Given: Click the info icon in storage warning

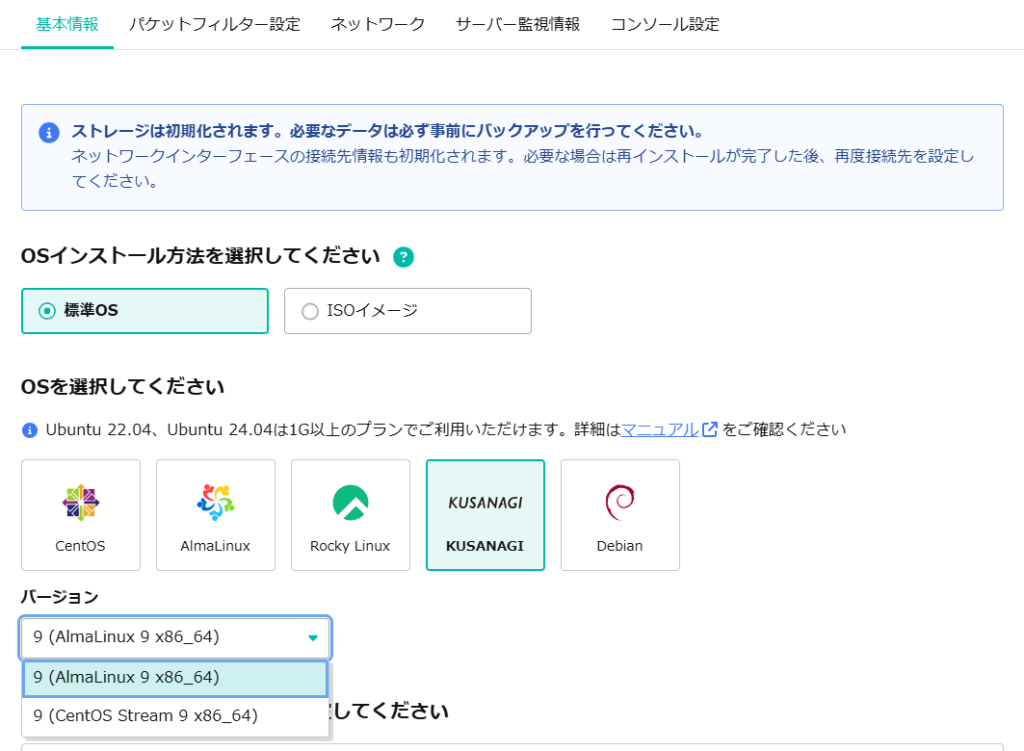Looking at the screenshot, I should click(x=48, y=132).
